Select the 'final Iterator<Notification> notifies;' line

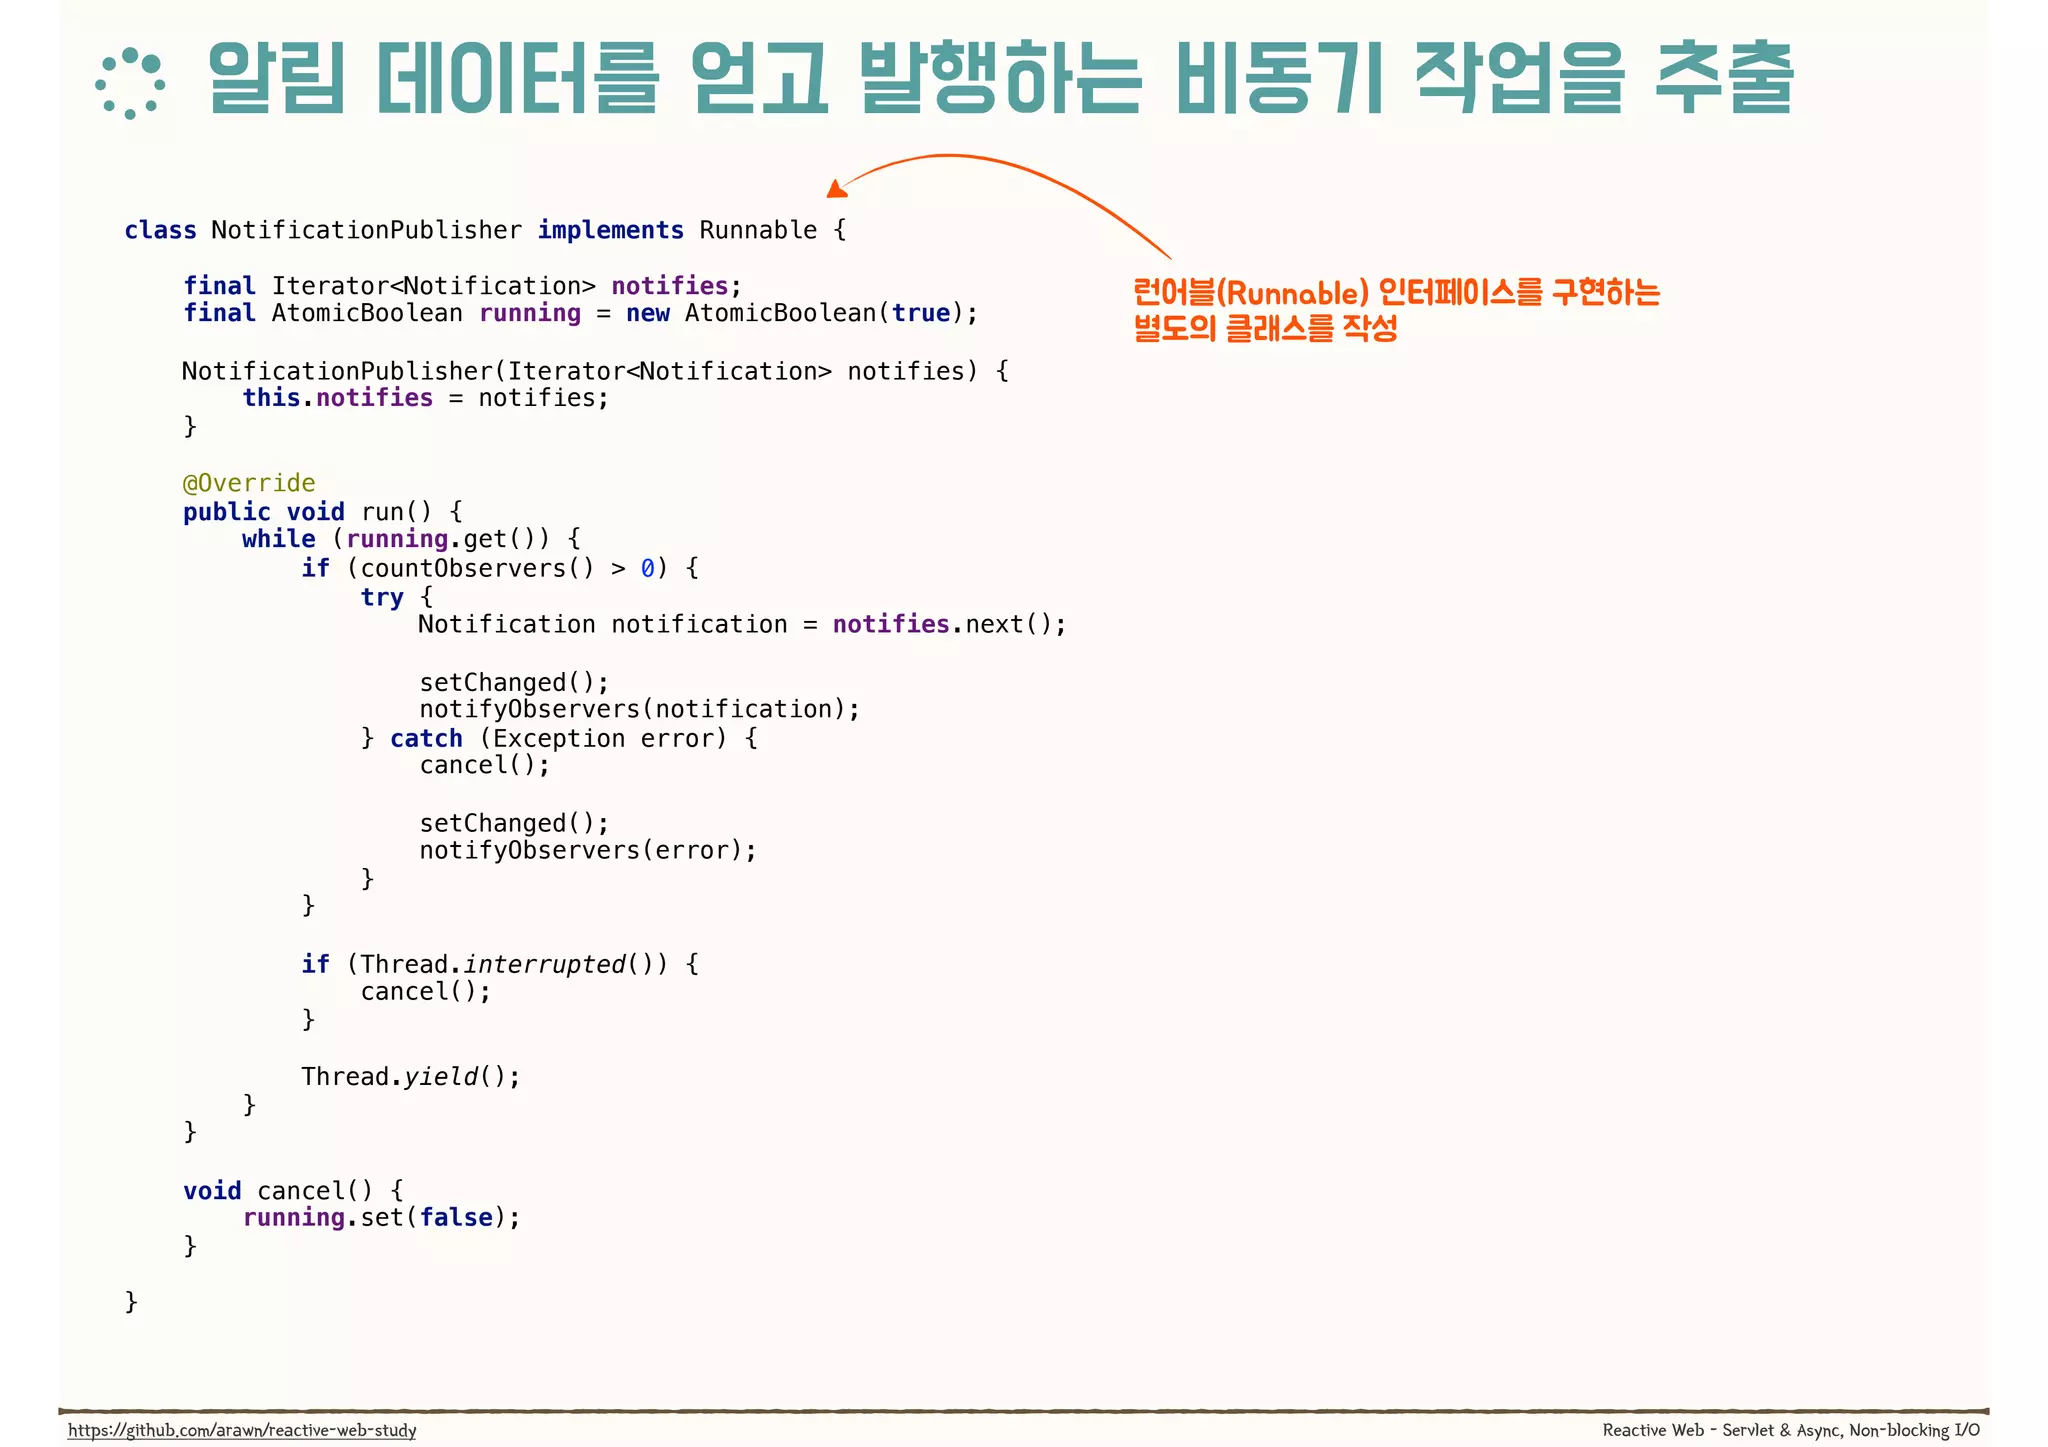[x=463, y=286]
